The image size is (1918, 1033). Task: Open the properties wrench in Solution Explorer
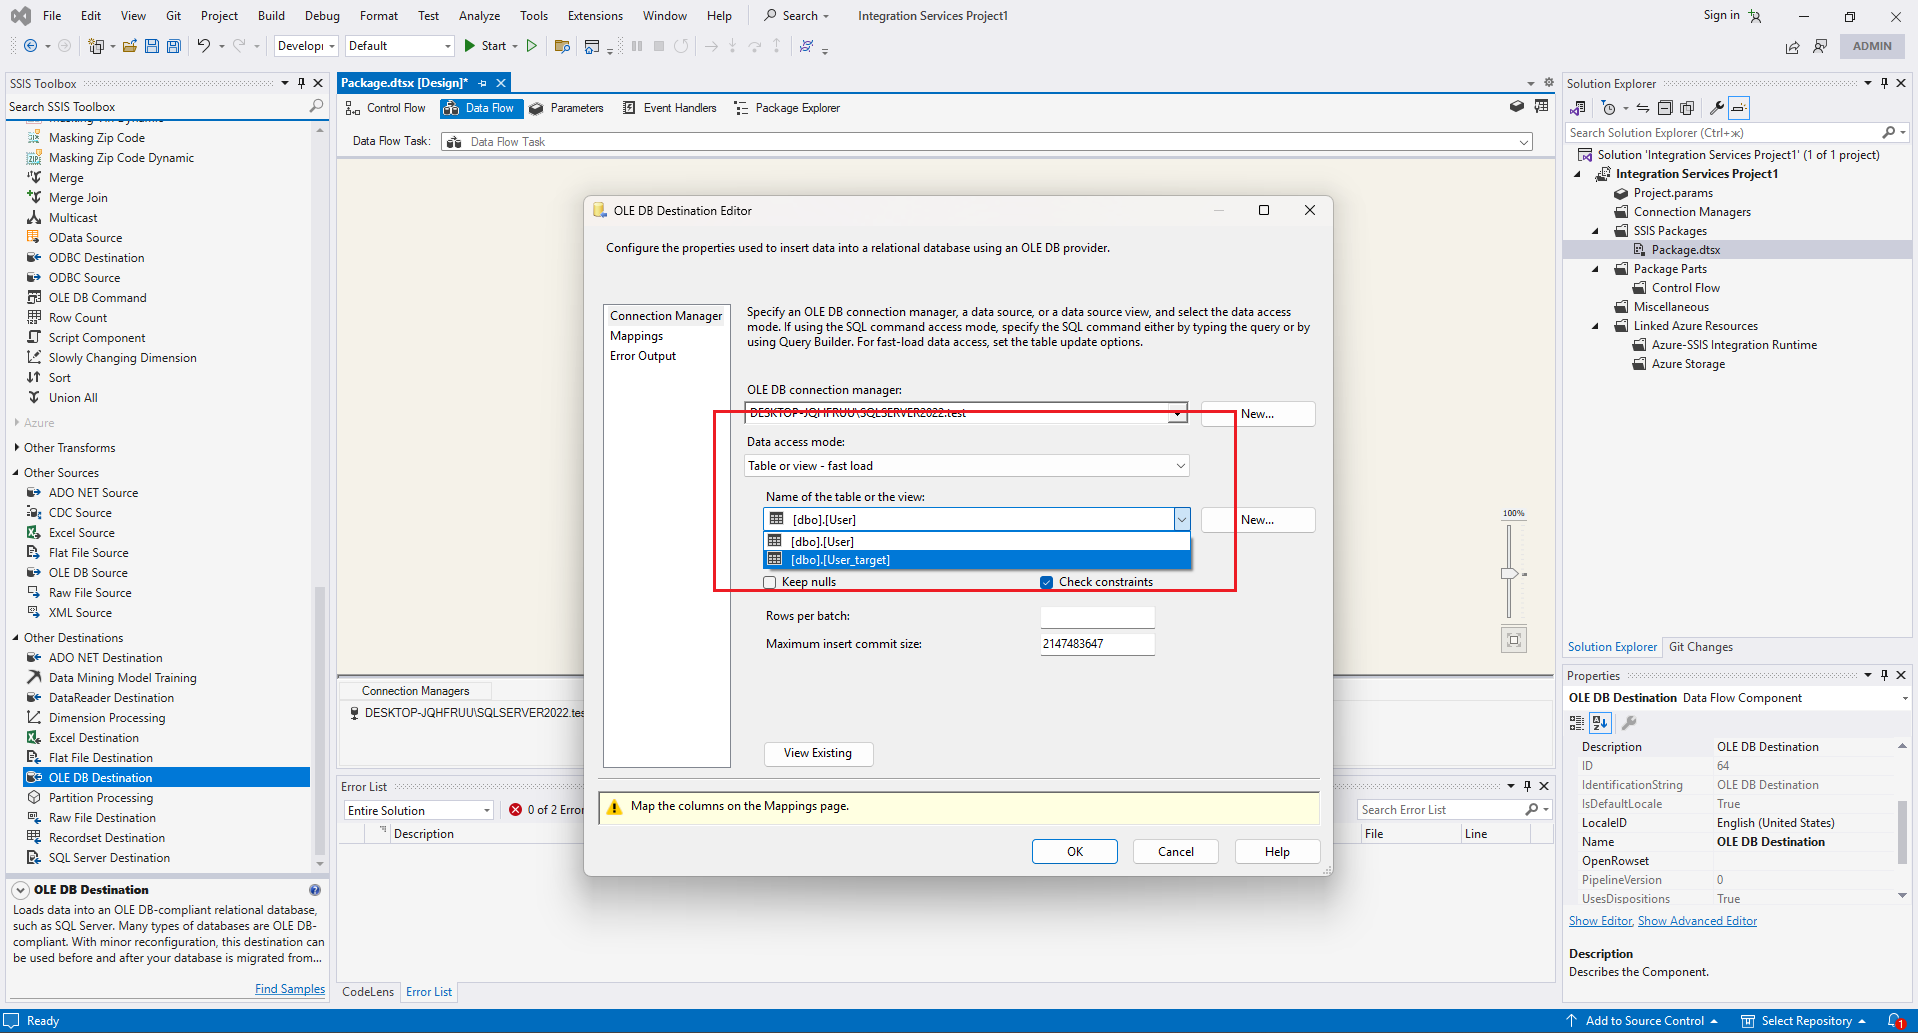(1716, 108)
